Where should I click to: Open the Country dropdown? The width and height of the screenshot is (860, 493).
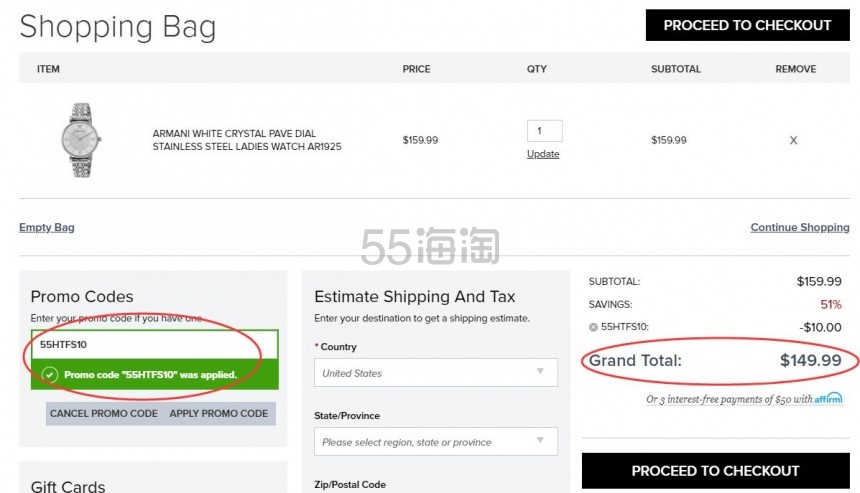436,373
